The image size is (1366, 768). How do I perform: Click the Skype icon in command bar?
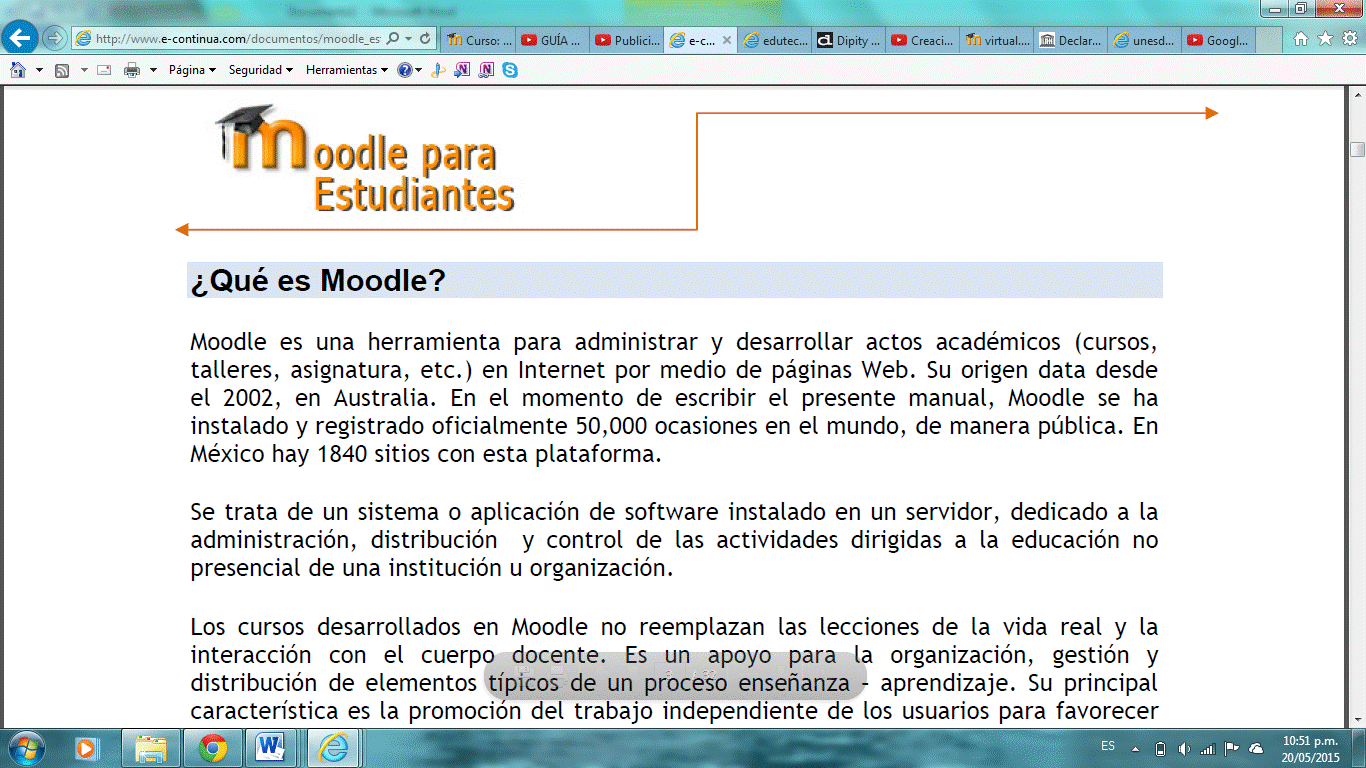click(x=510, y=70)
